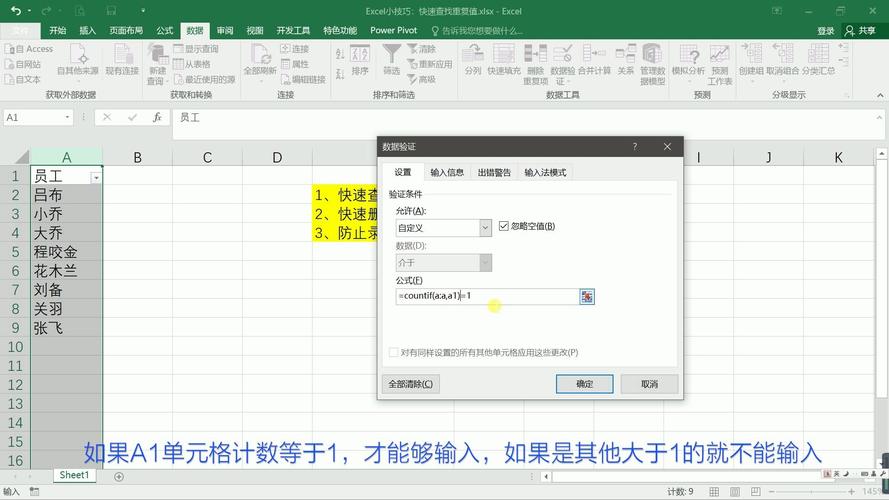Screen dimensions: 889x500
Task: Click the sort descending Z-A icon
Action: (340, 74)
